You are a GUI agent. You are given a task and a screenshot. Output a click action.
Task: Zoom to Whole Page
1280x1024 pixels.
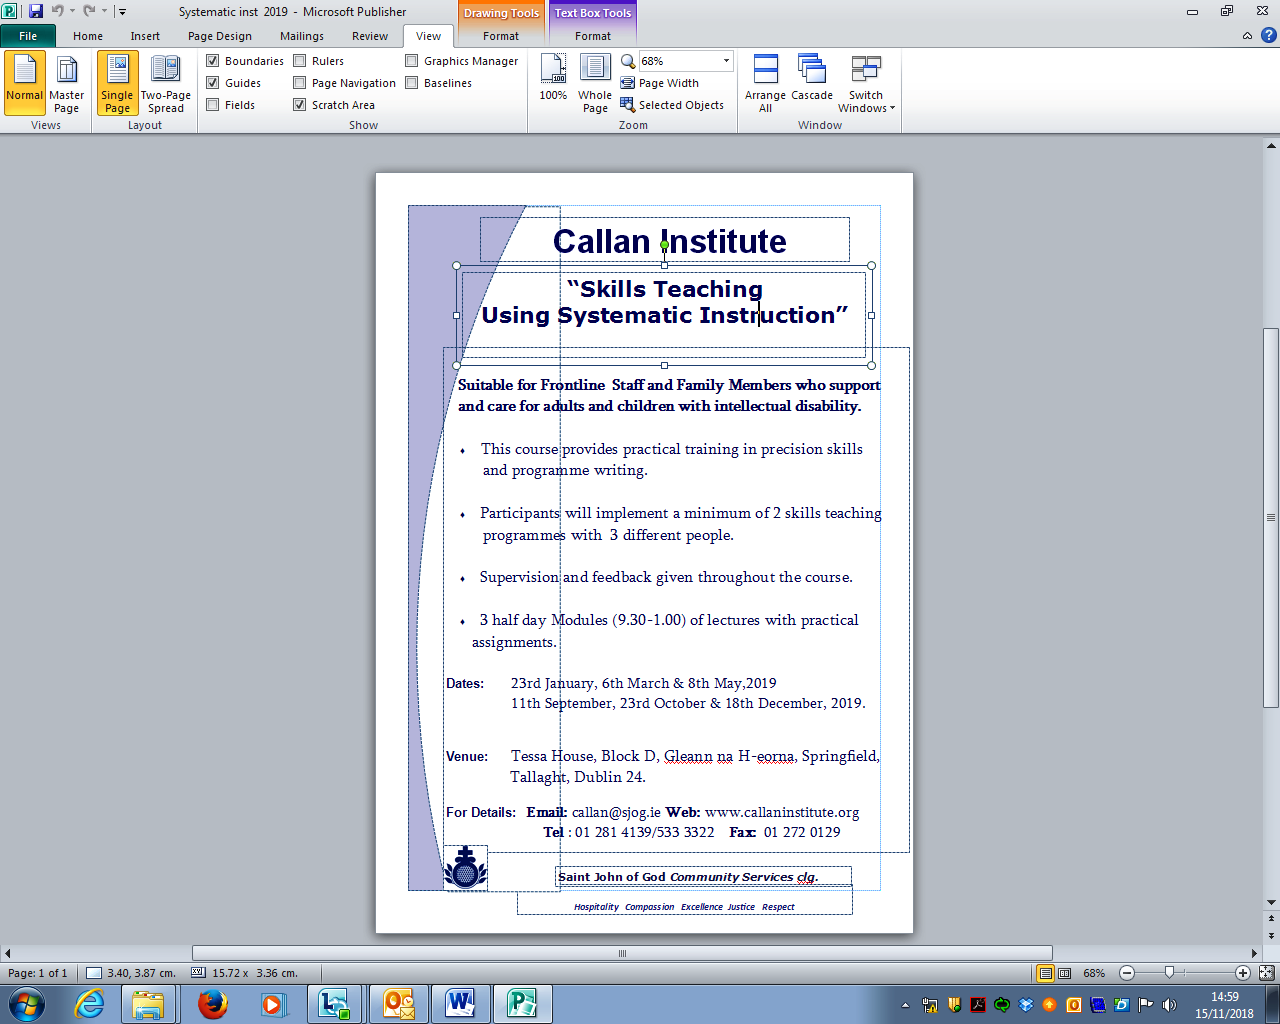(595, 83)
